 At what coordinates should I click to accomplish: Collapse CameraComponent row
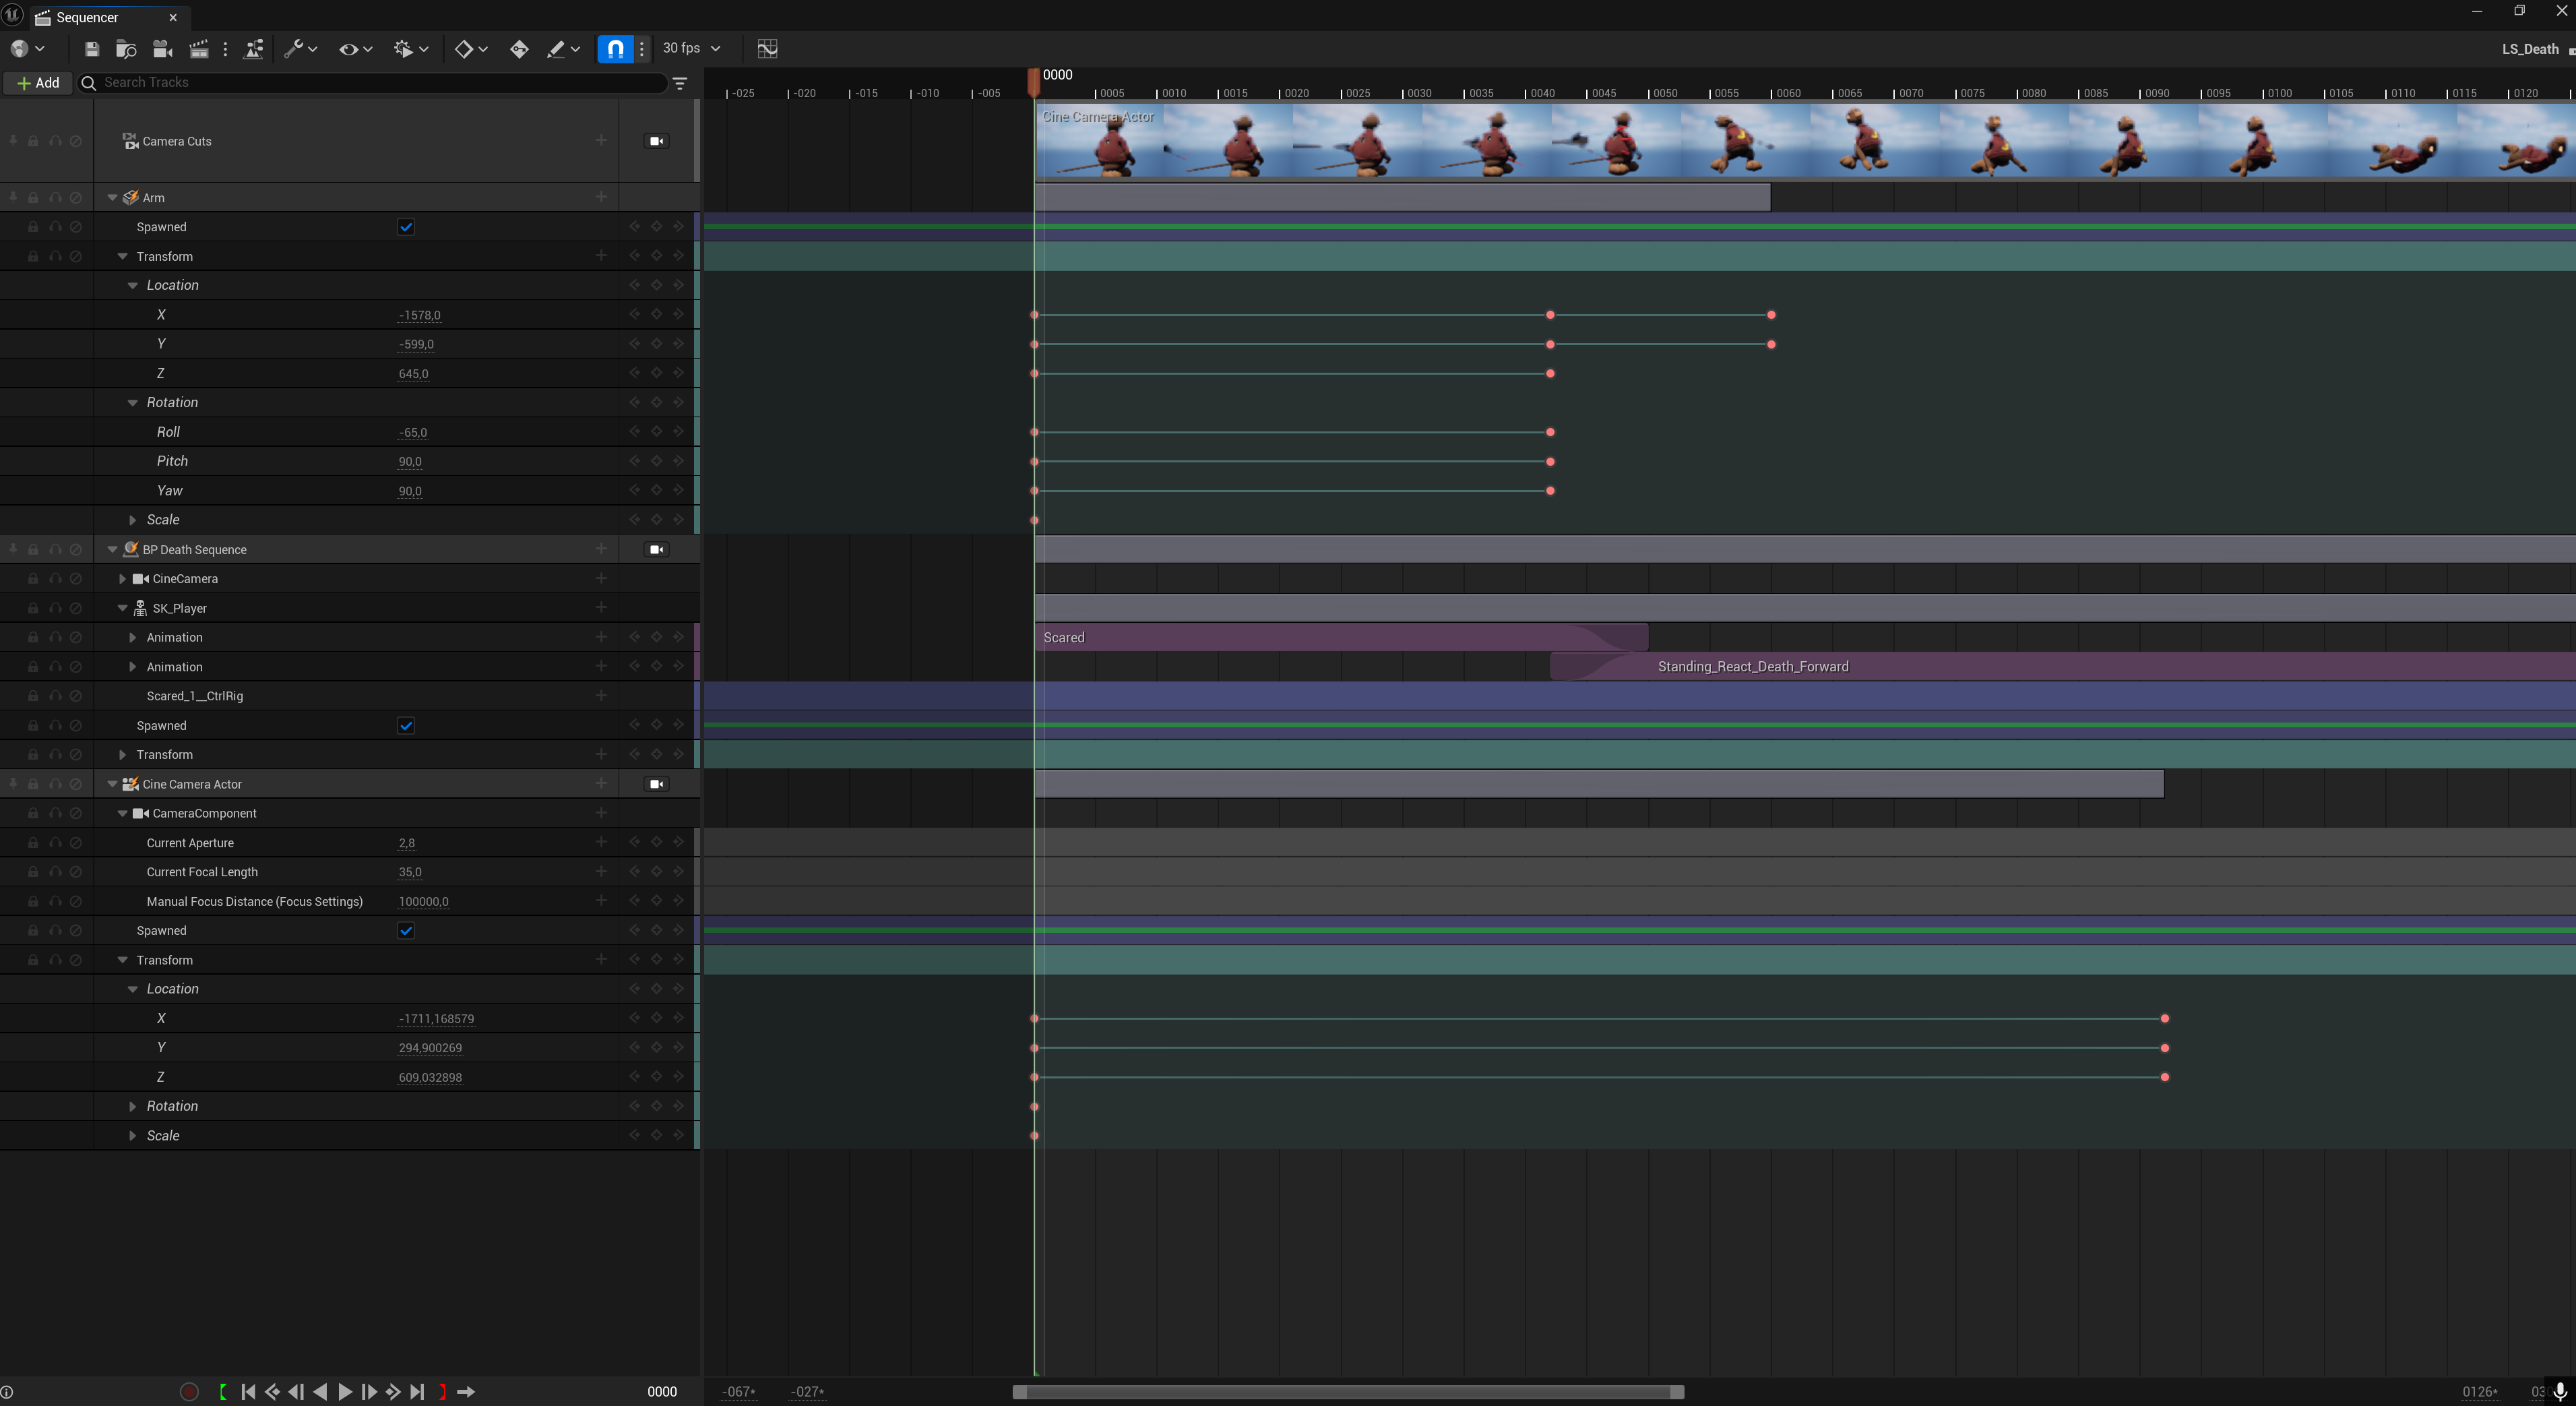pos(122,814)
